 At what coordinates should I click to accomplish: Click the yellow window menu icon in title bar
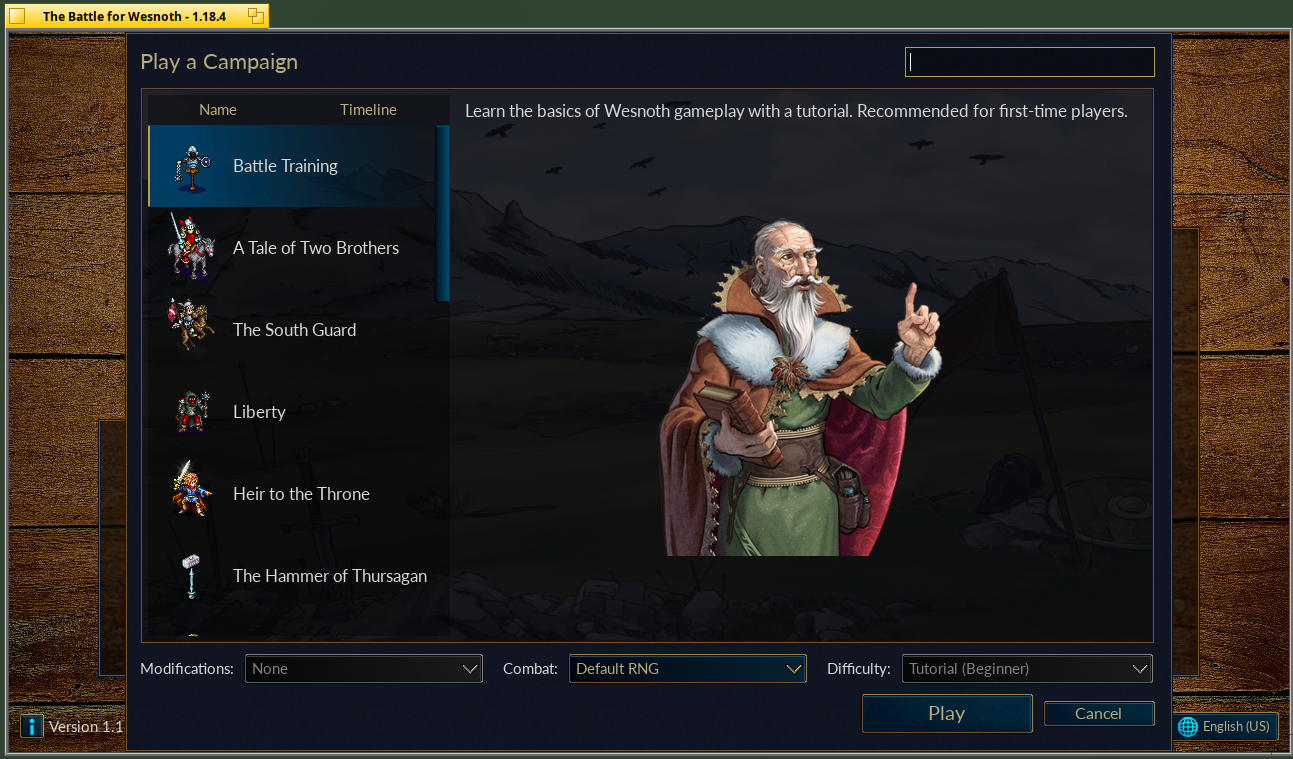(17, 15)
